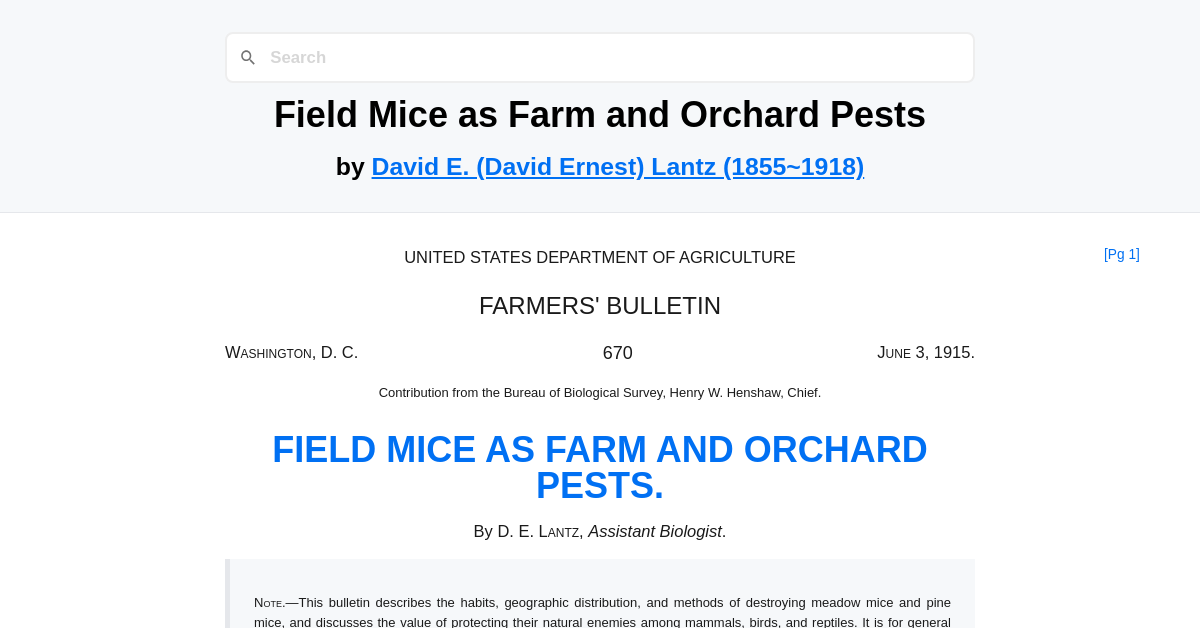Jump to Page 1 using the [Pg 1] link
The width and height of the screenshot is (1200, 628).
(x=1121, y=254)
